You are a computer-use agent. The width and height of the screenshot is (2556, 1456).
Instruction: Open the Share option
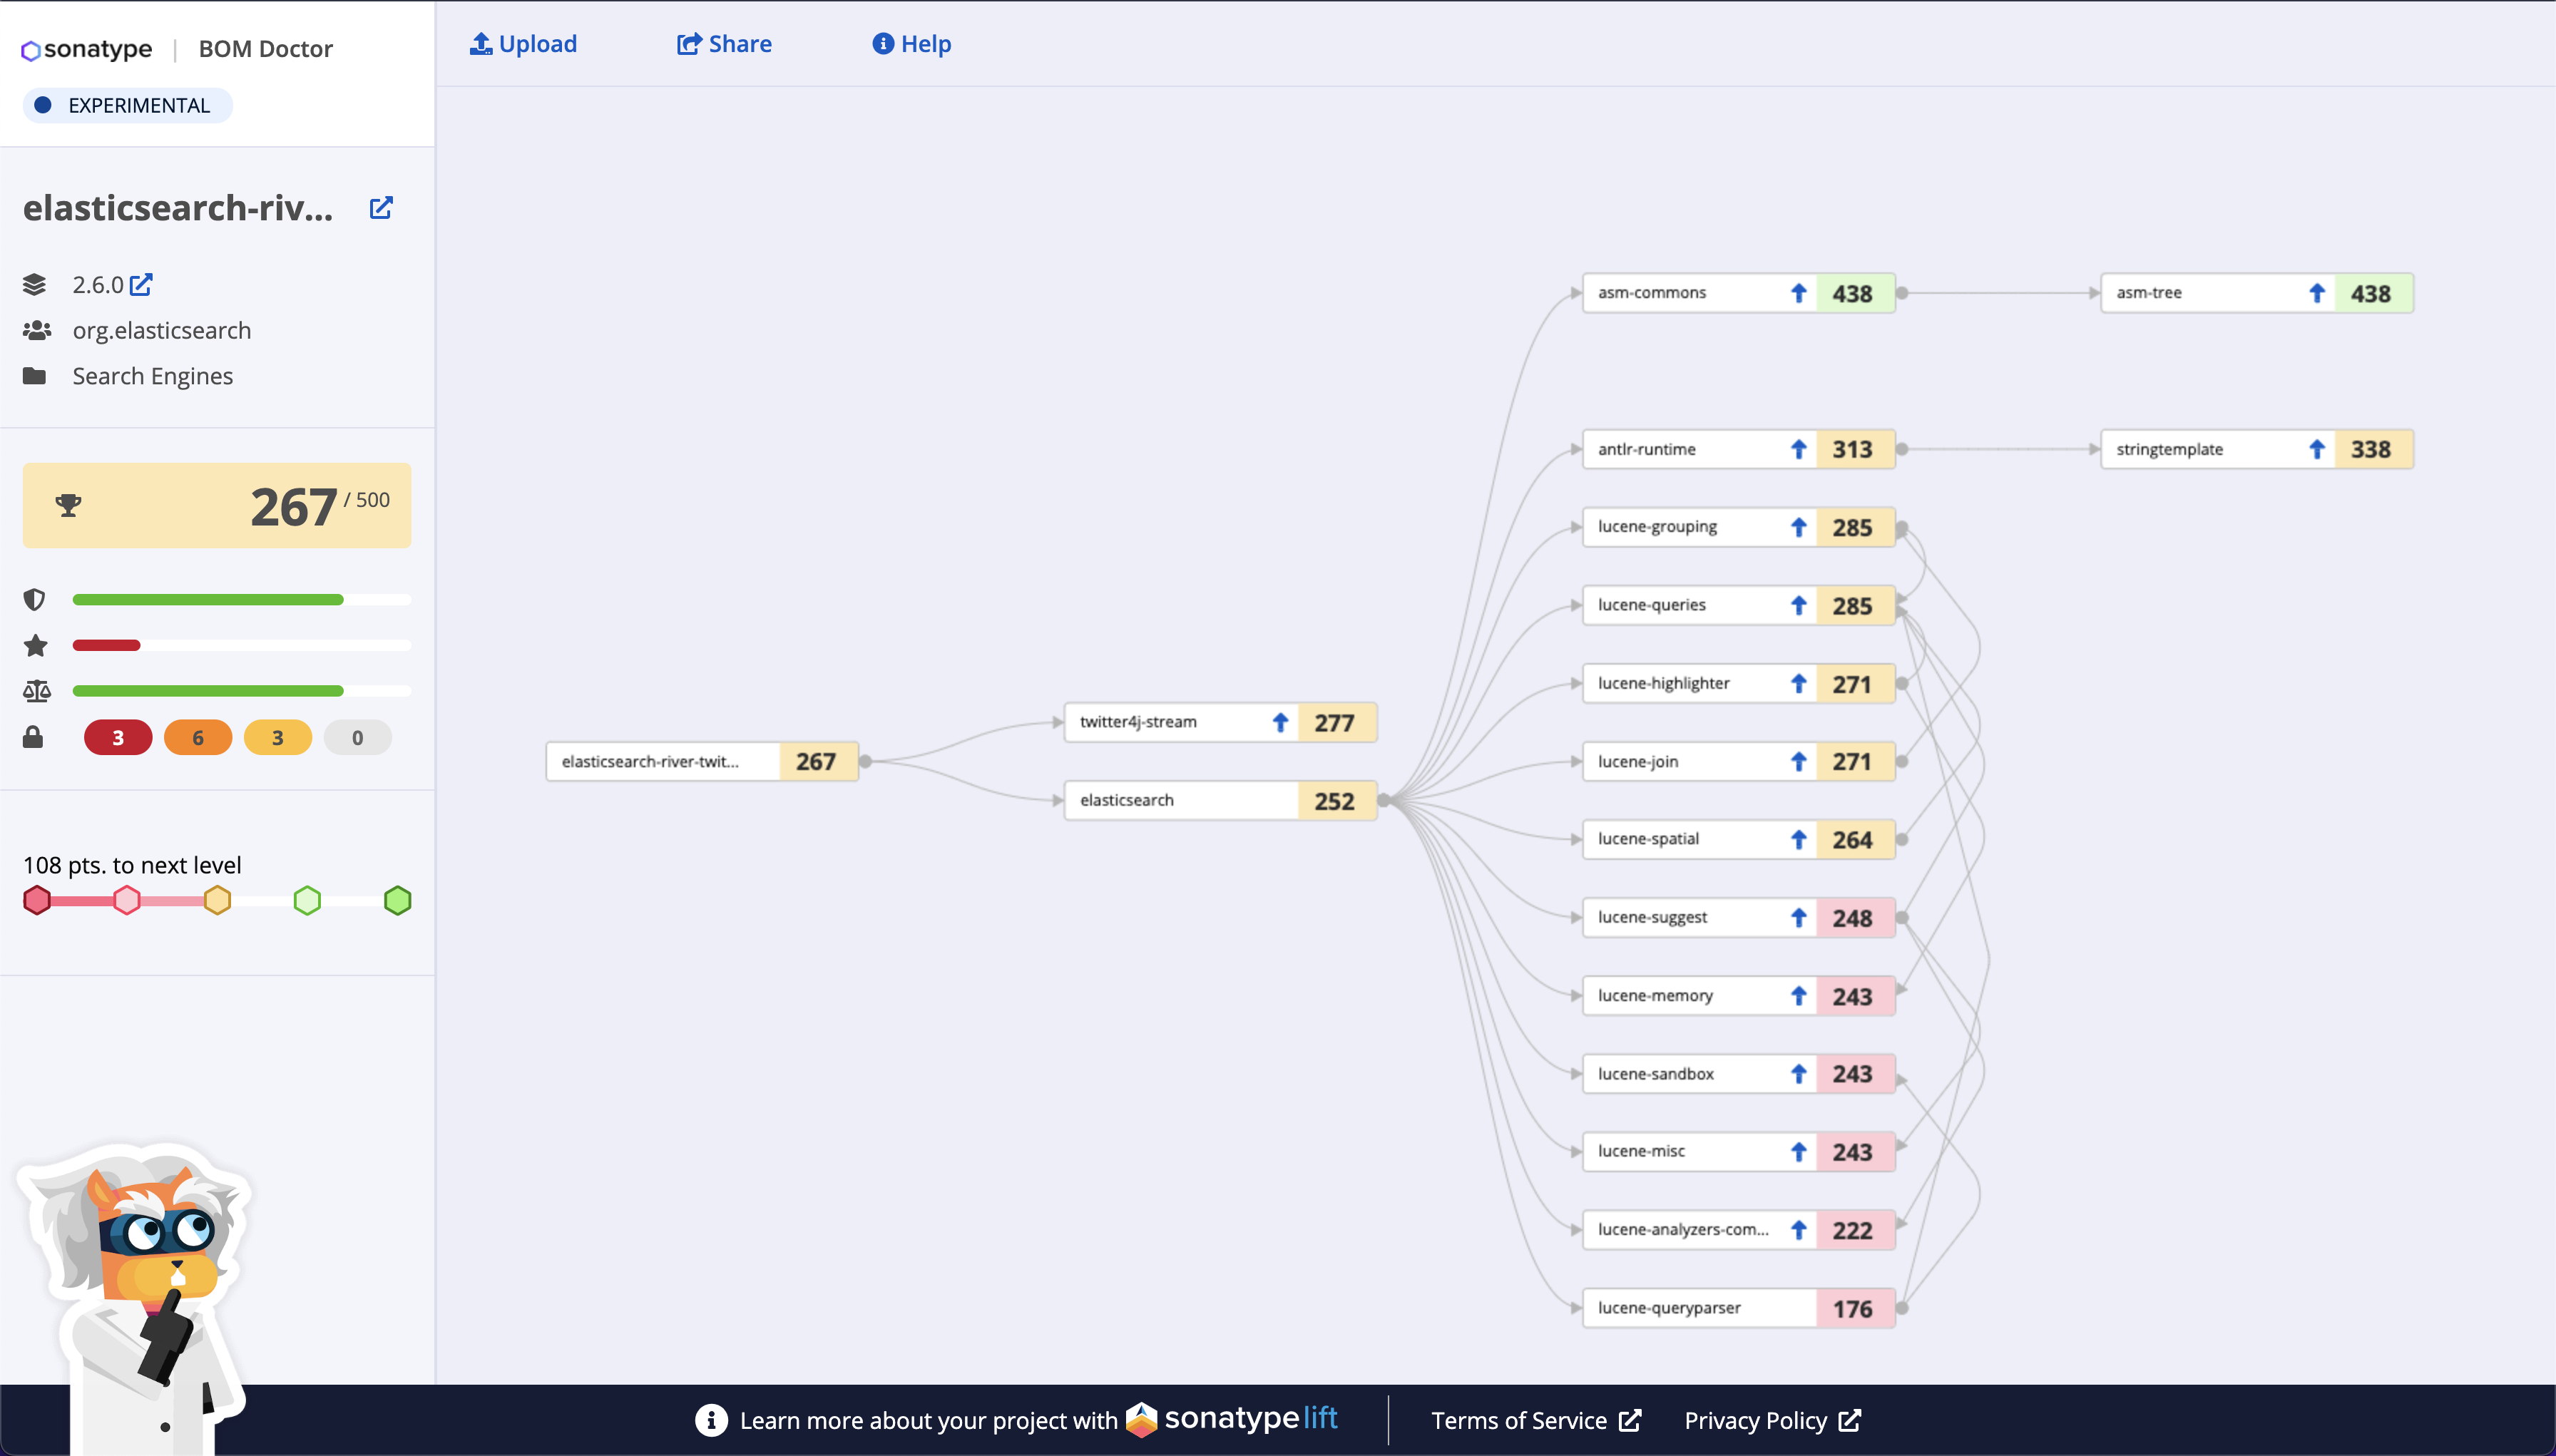(x=724, y=44)
